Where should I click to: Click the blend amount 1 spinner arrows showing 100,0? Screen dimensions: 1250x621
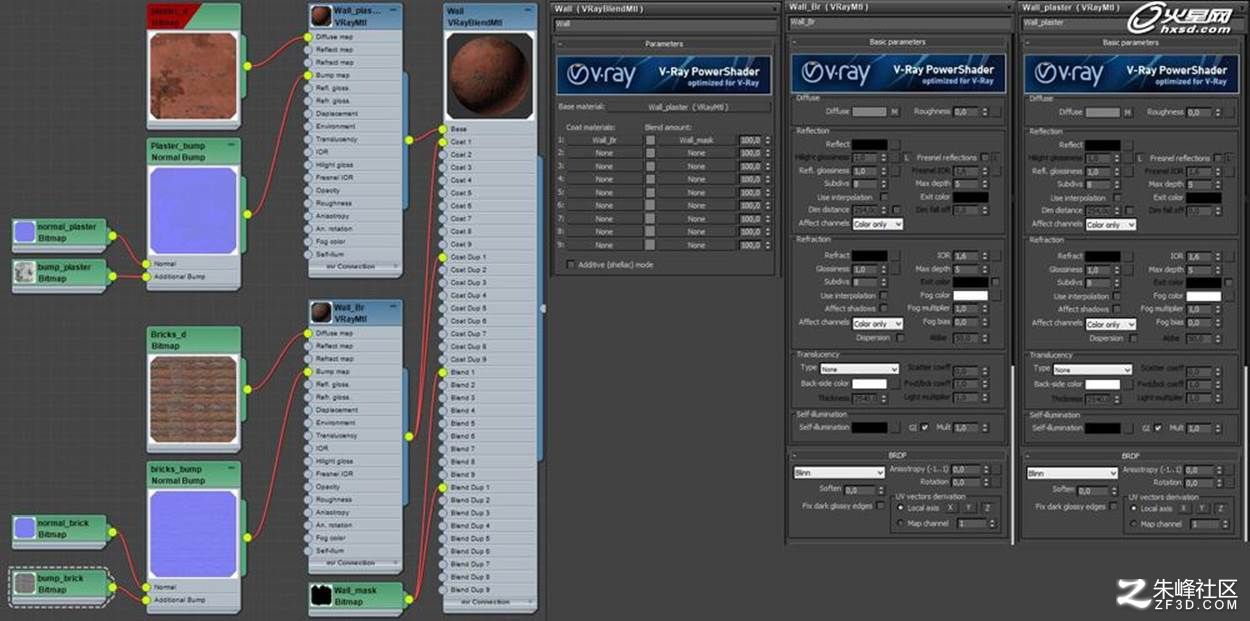pos(767,140)
